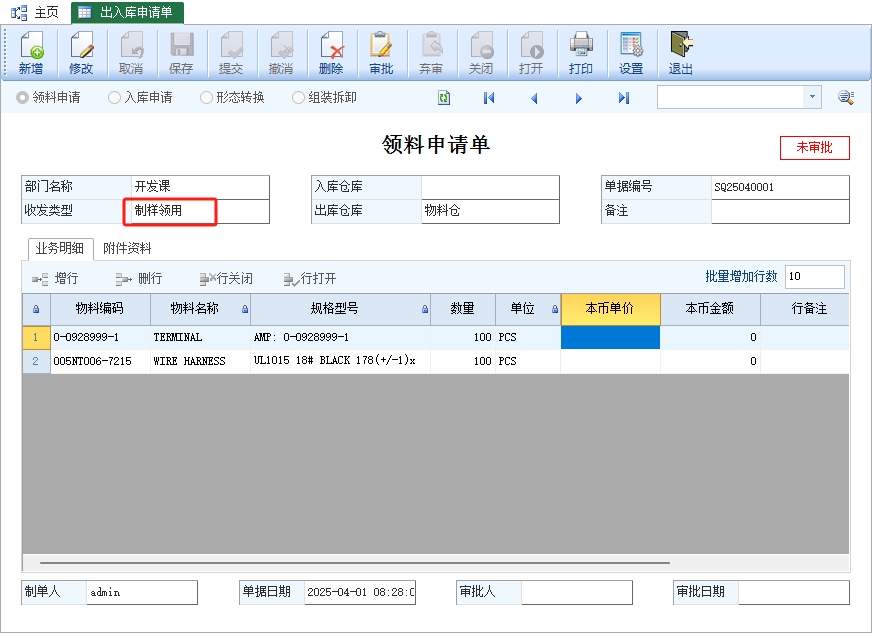Viewport: 872px width, 633px height.
Task: Click the 删除 (Delete) toolbar icon
Action: coord(331,53)
